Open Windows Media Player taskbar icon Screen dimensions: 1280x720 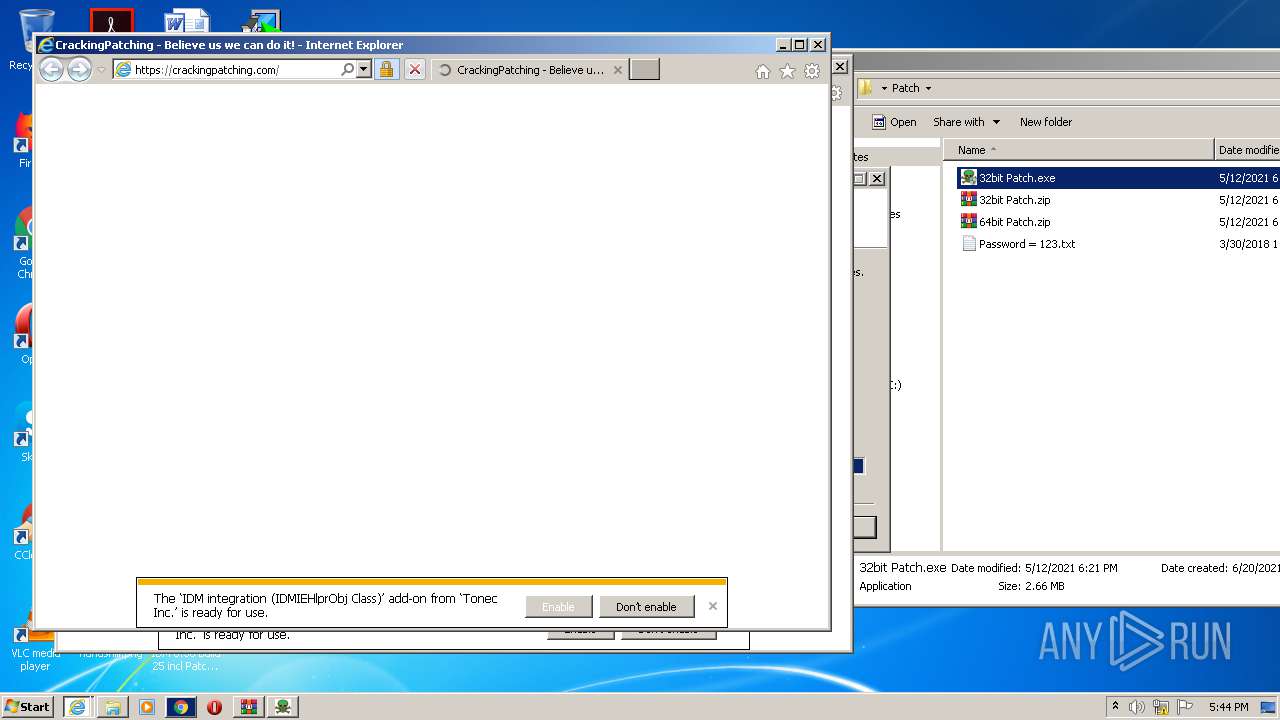147,706
